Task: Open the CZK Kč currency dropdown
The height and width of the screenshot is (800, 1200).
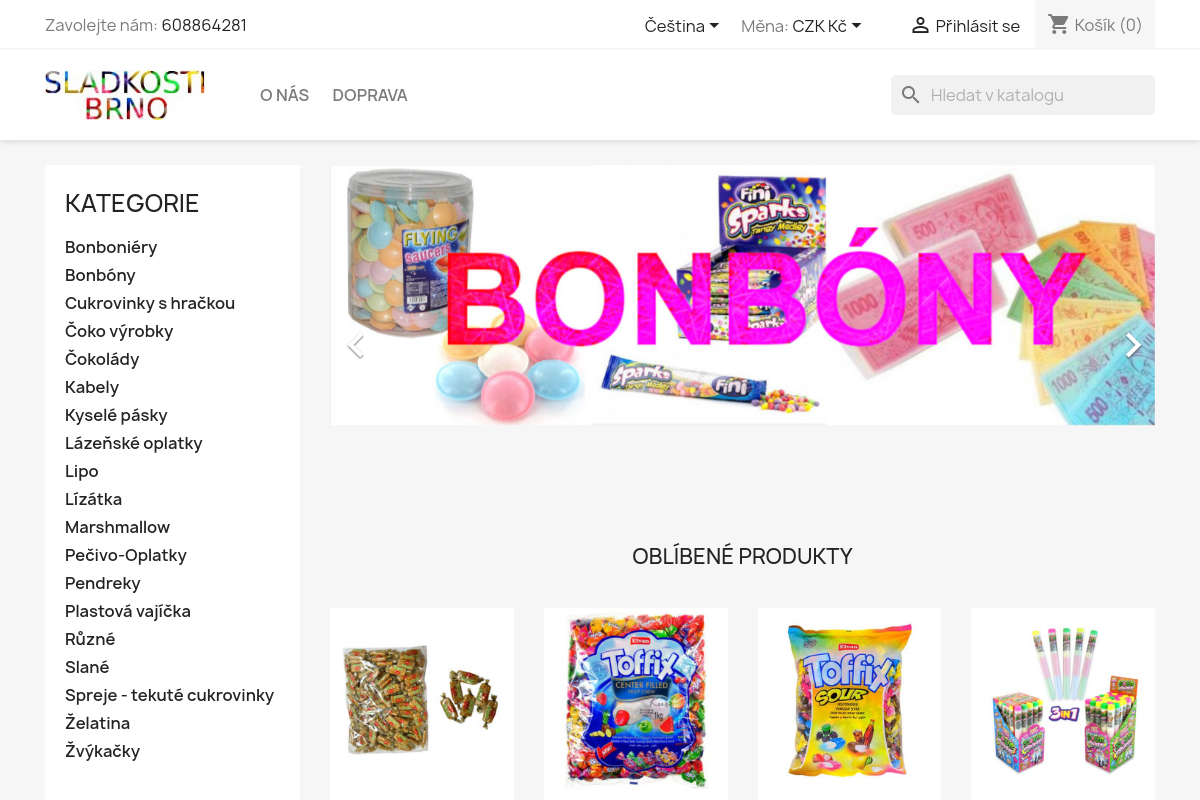Action: pyautogui.click(x=827, y=26)
